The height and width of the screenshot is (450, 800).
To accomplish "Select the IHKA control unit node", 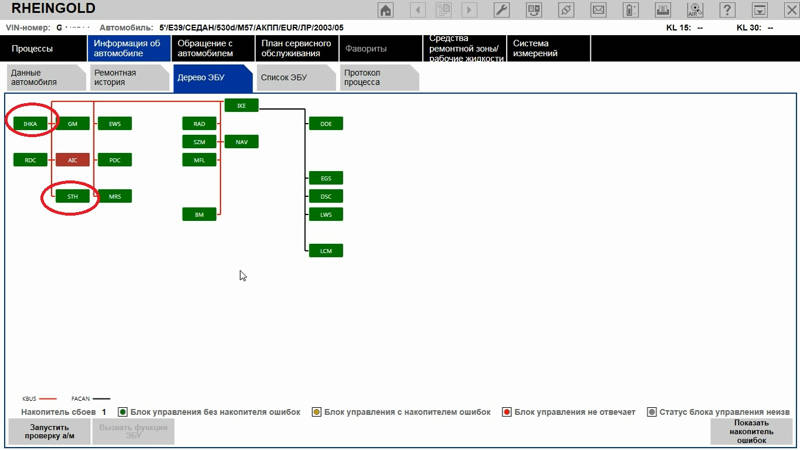I will point(30,124).
